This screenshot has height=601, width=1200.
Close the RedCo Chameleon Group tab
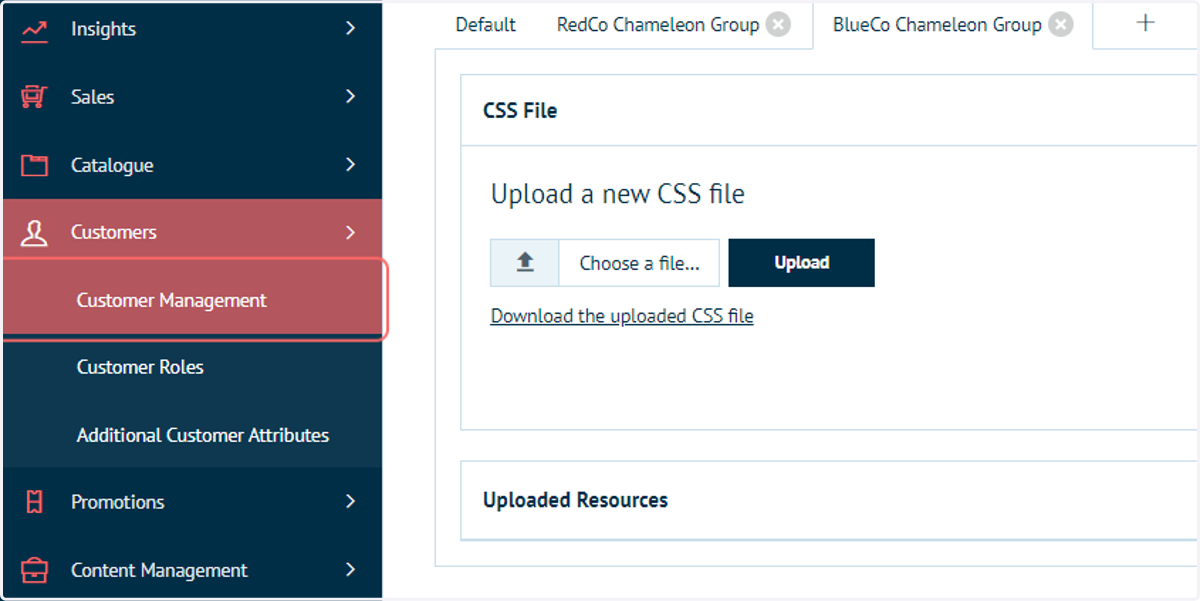(778, 25)
